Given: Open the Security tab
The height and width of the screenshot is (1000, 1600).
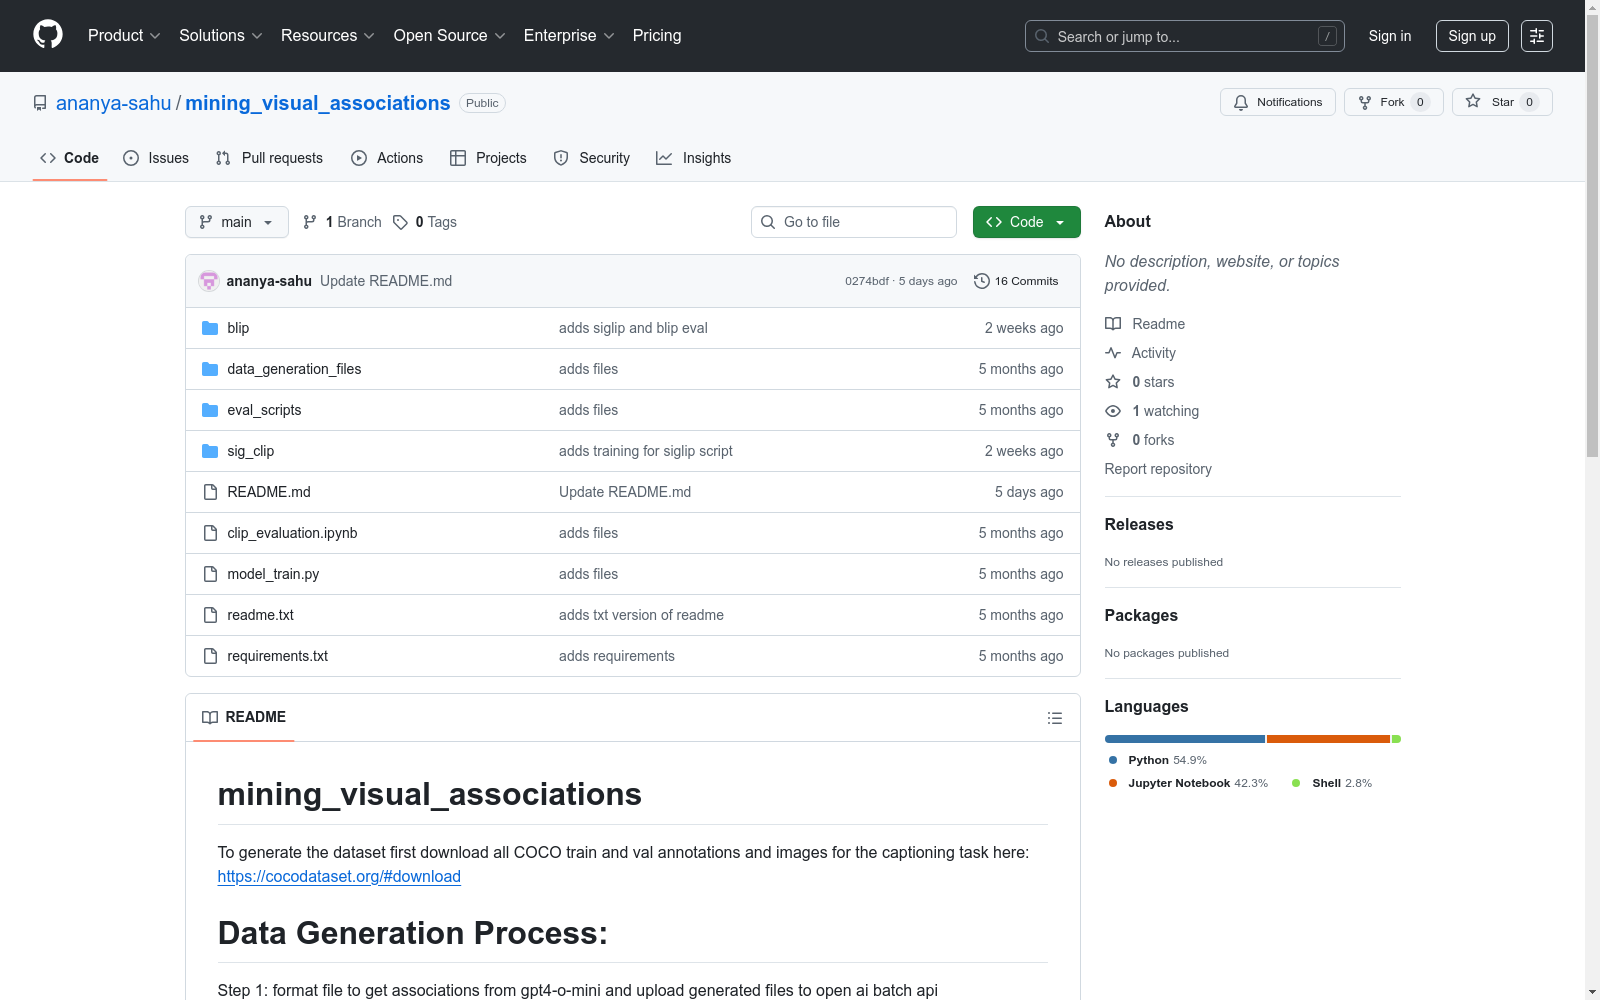Looking at the screenshot, I should pyautogui.click(x=592, y=158).
